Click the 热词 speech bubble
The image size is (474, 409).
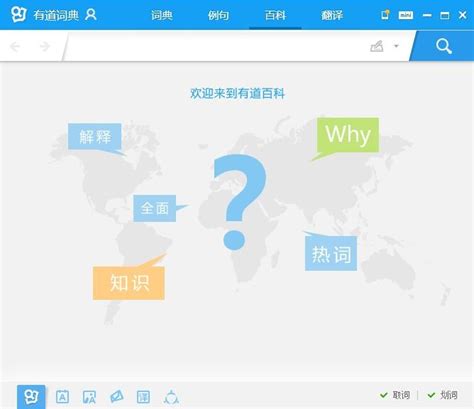click(331, 254)
